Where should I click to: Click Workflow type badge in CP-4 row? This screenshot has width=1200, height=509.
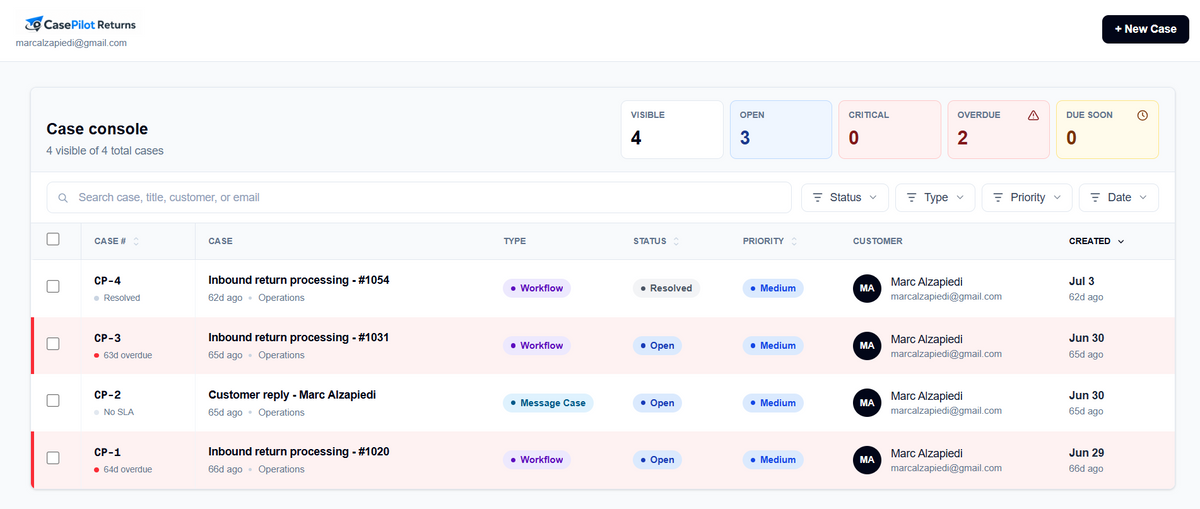pos(537,288)
